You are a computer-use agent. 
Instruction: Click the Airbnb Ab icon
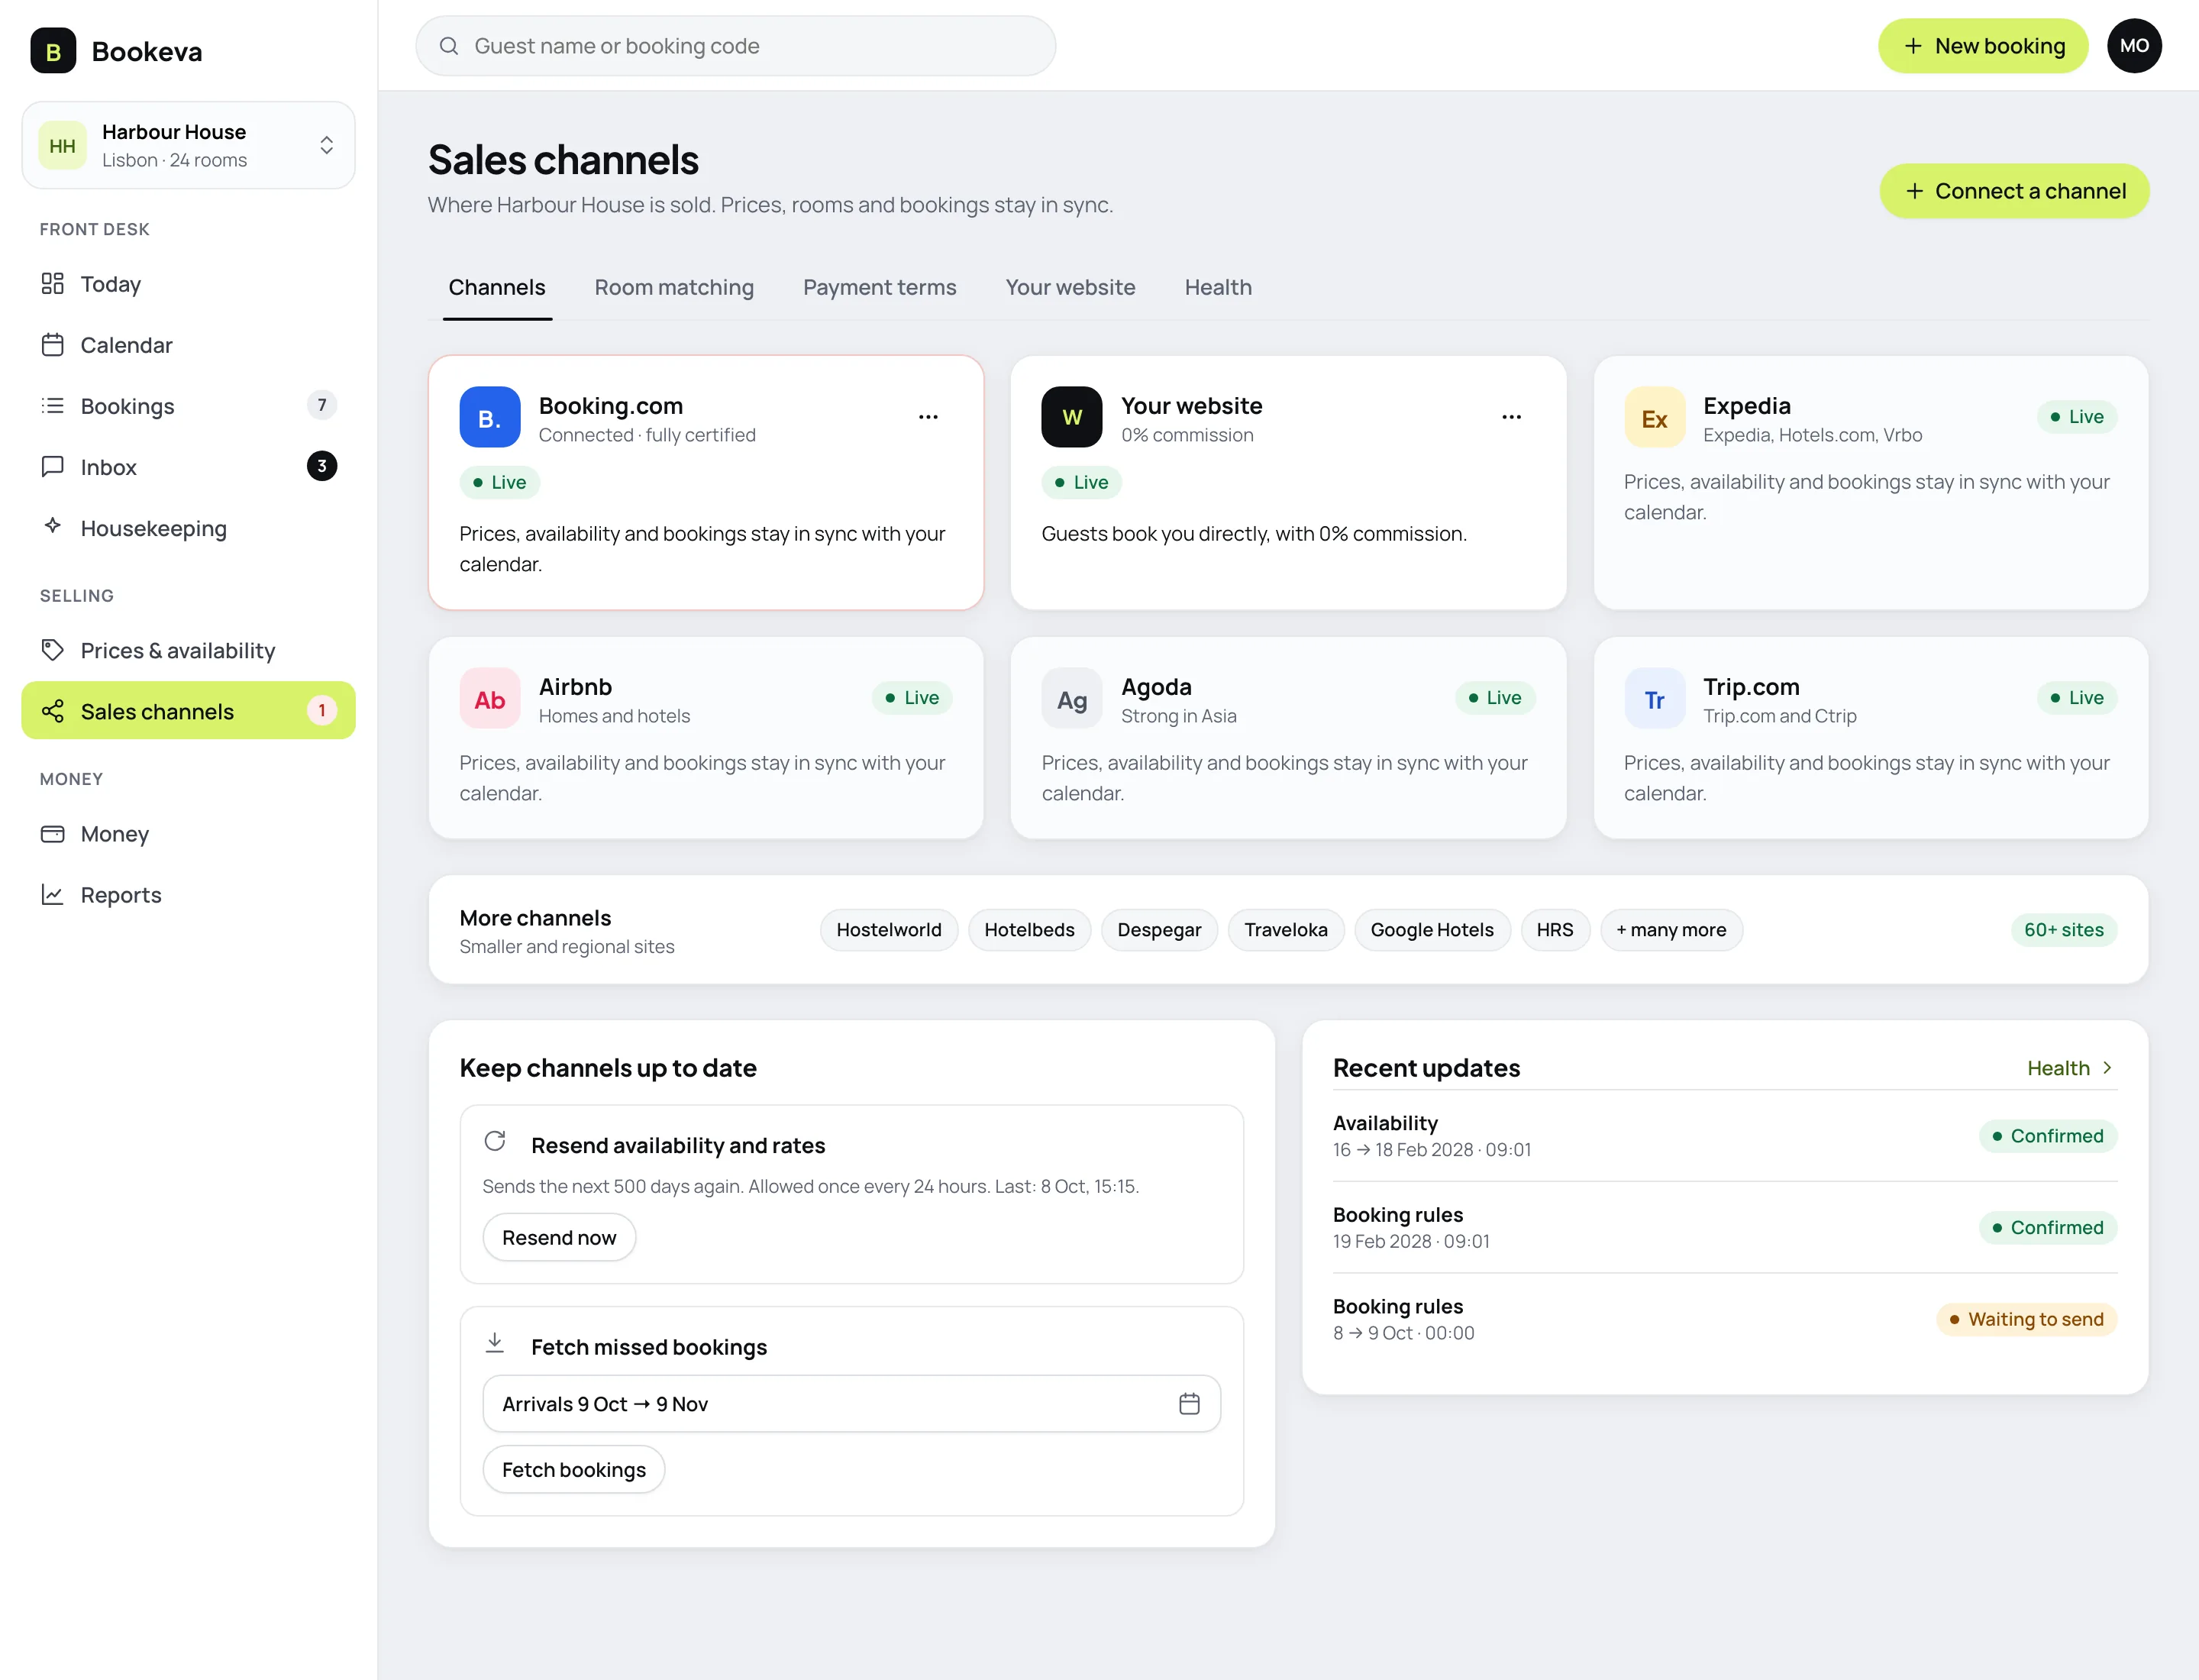(x=490, y=698)
